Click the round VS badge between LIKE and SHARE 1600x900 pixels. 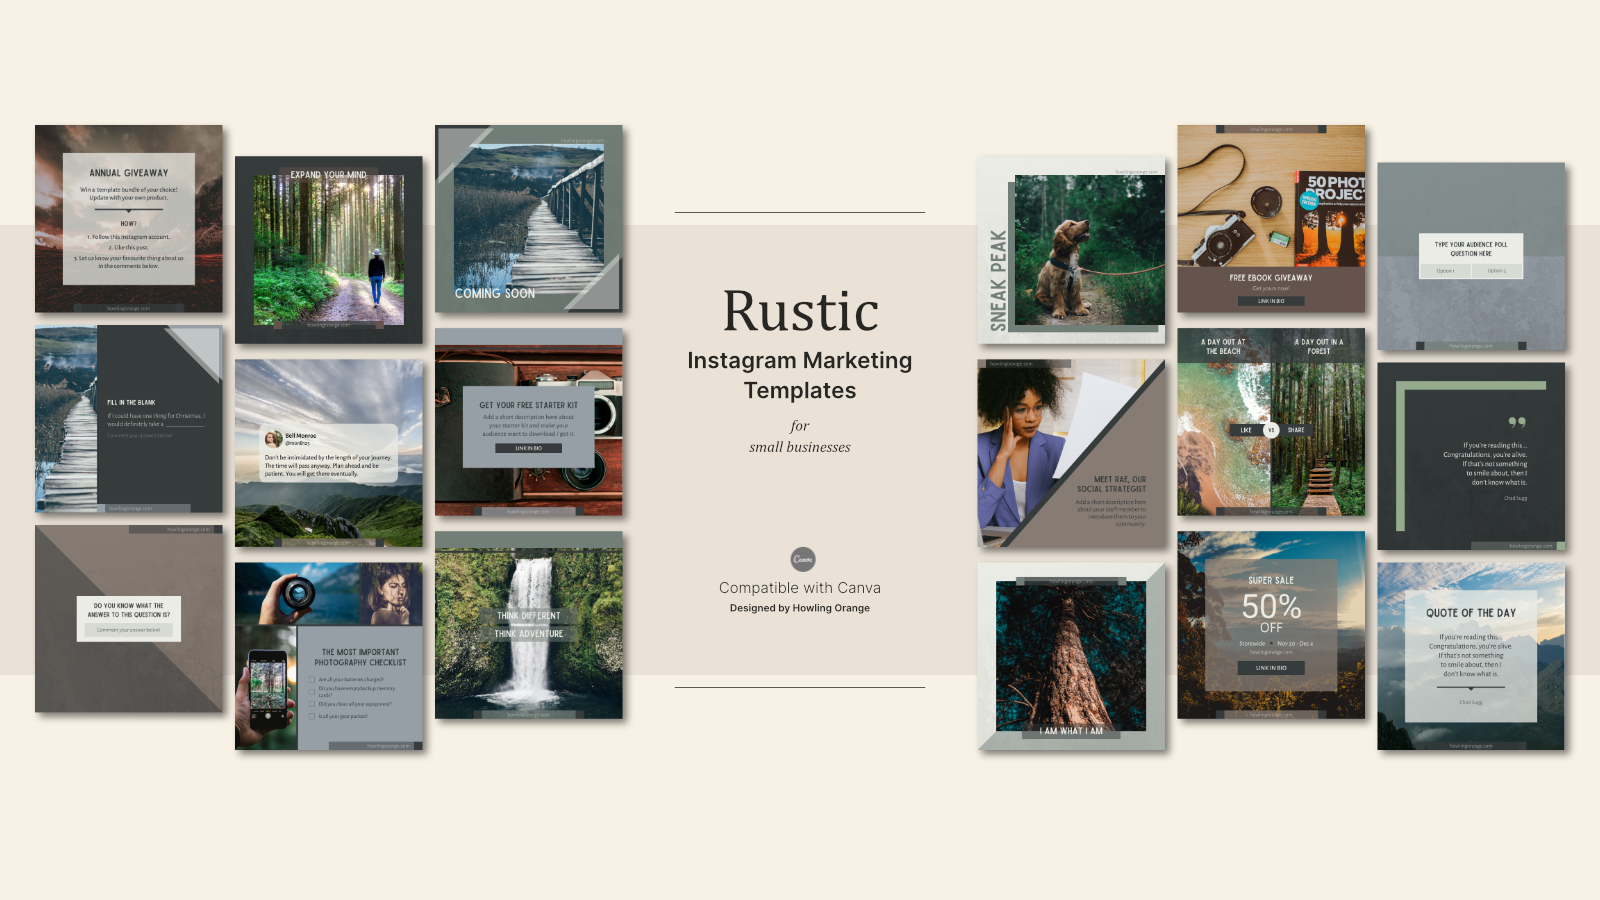click(x=1271, y=430)
